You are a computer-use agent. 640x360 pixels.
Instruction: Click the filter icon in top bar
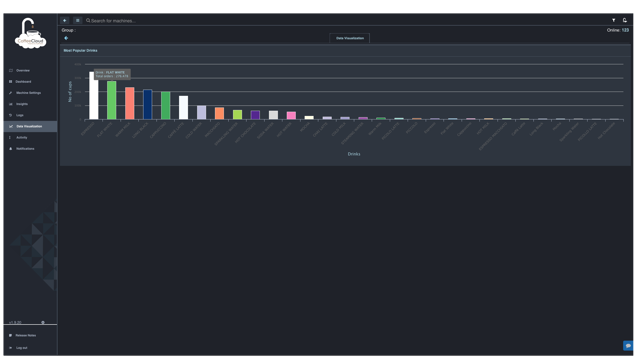tap(613, 20)
